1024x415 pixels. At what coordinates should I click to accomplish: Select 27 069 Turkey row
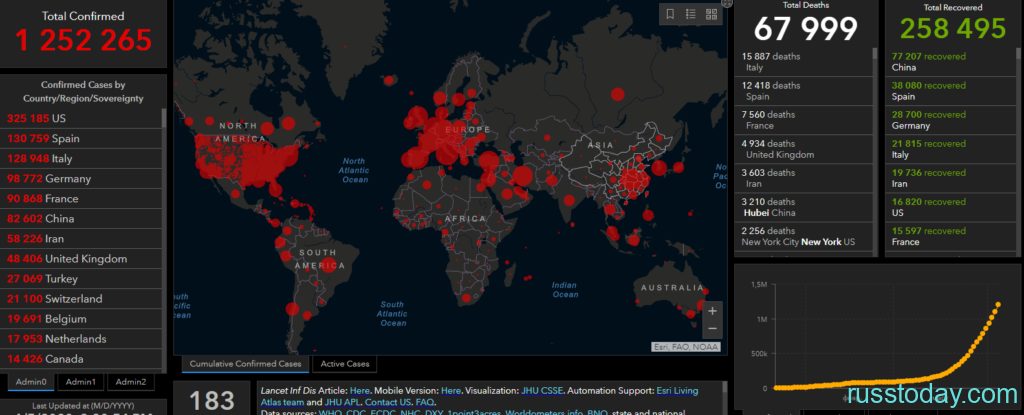(81, 279)
